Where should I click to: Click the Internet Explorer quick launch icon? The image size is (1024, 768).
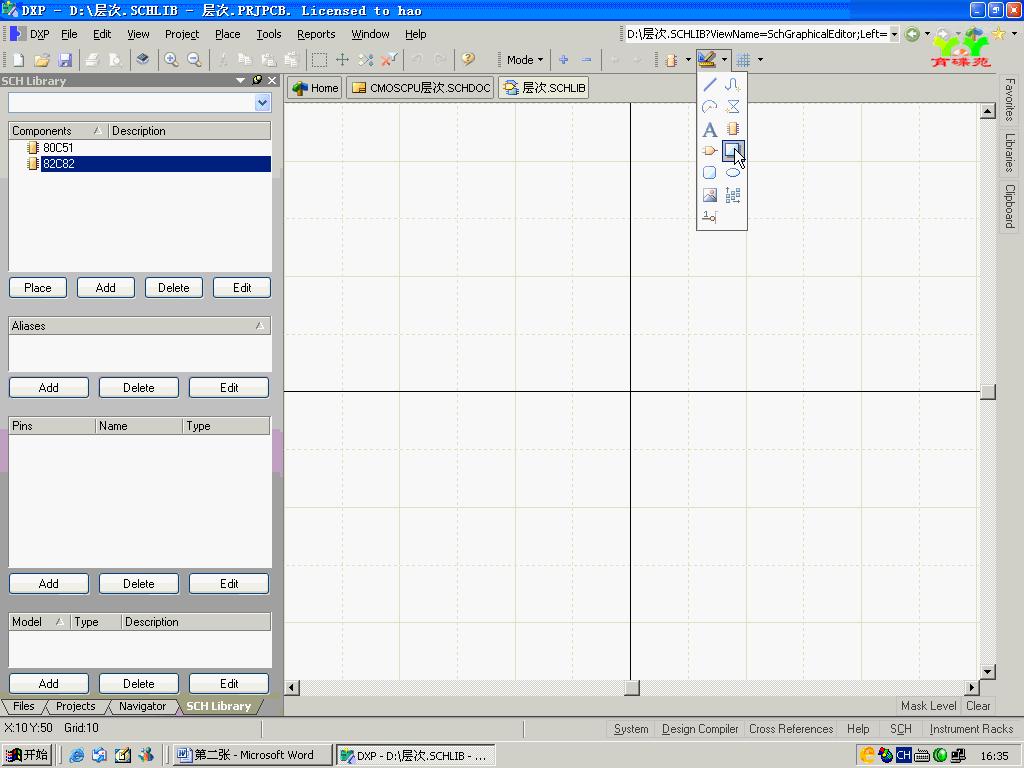76,755
